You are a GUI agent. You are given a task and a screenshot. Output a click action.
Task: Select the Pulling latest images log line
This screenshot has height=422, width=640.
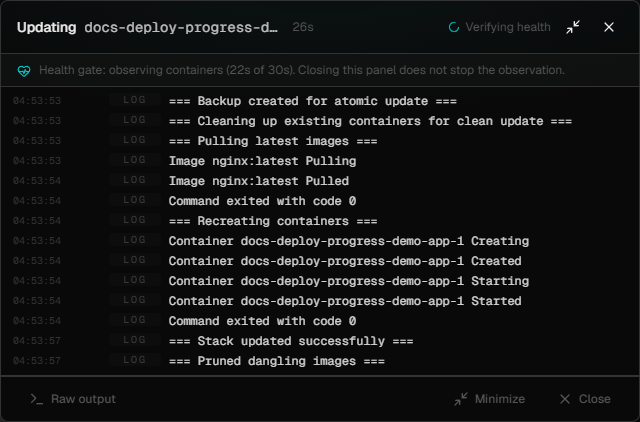273,141
